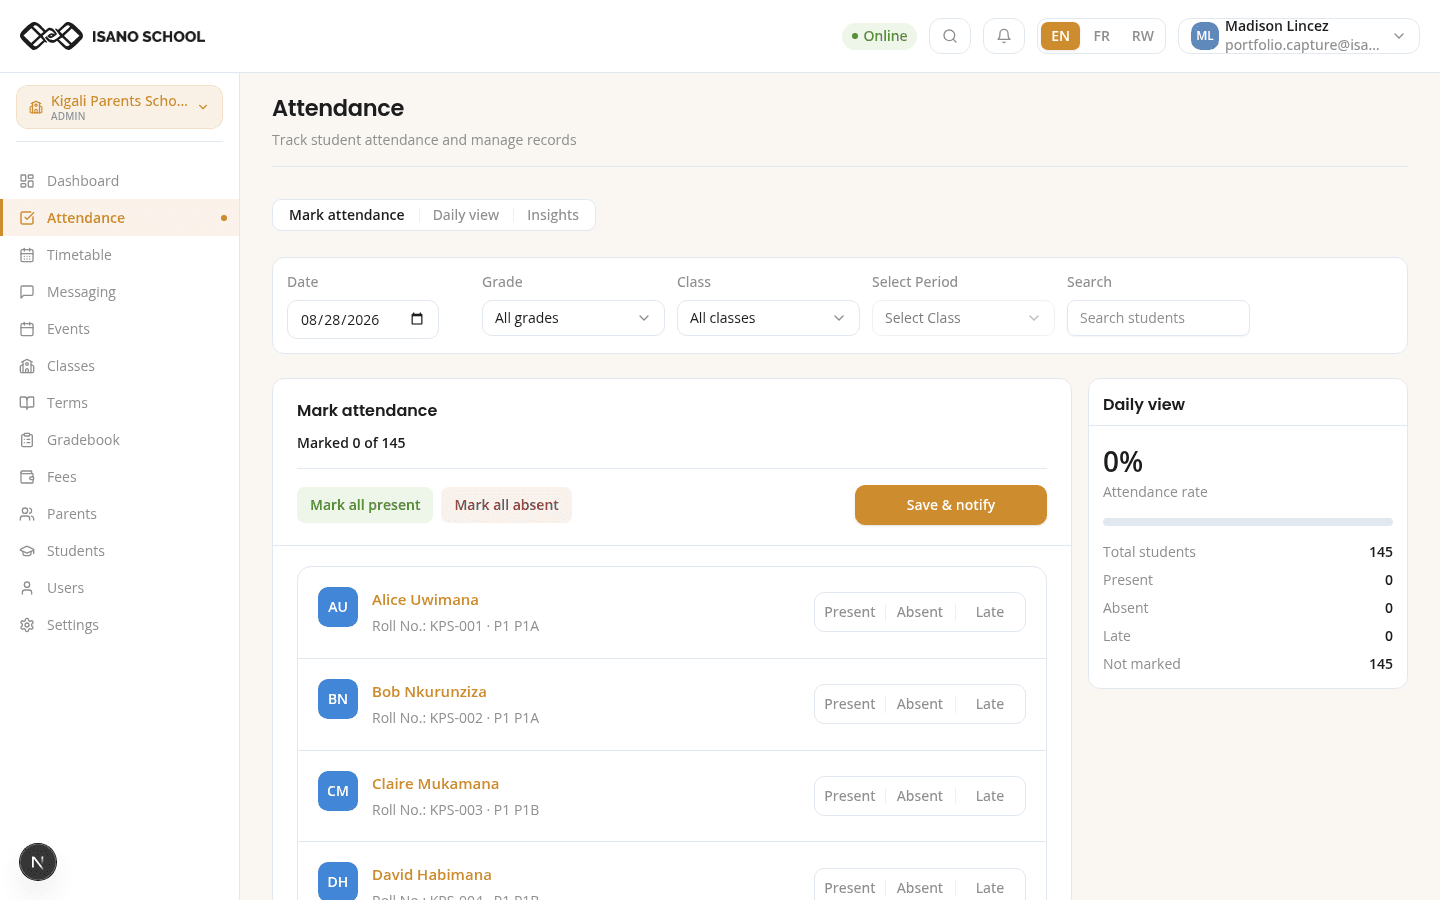
Task: Open the search icon in header
Action: [950, 36]
